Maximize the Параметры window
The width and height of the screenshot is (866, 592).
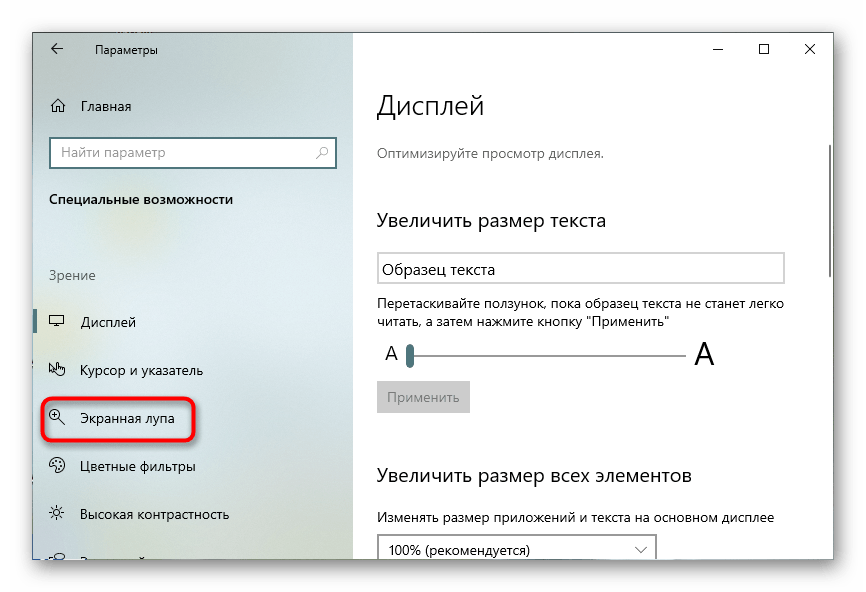pyautogui.click(x=764, y=49)
